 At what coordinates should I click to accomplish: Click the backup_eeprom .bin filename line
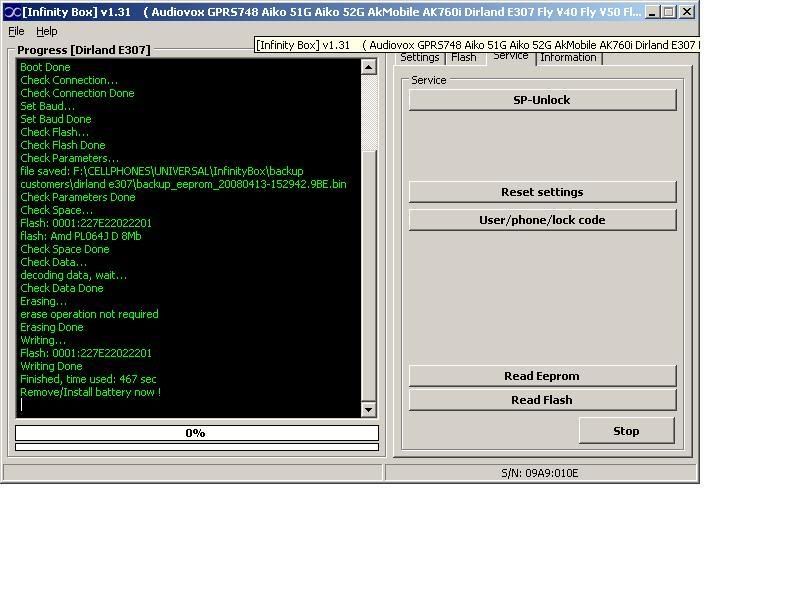coord(183,184)
